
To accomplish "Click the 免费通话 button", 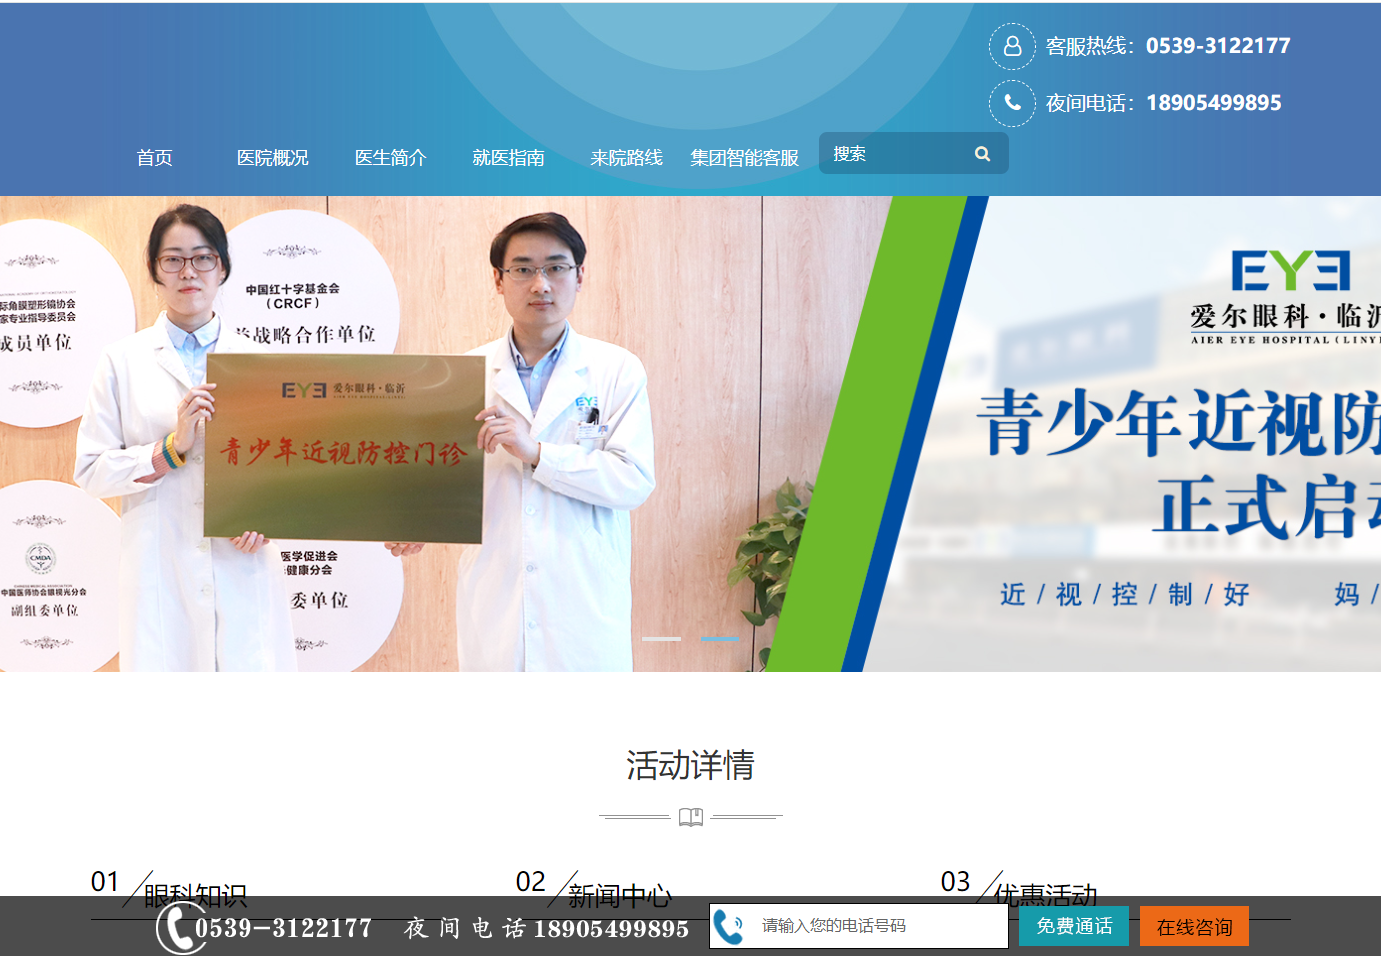I will [1074, 926].
